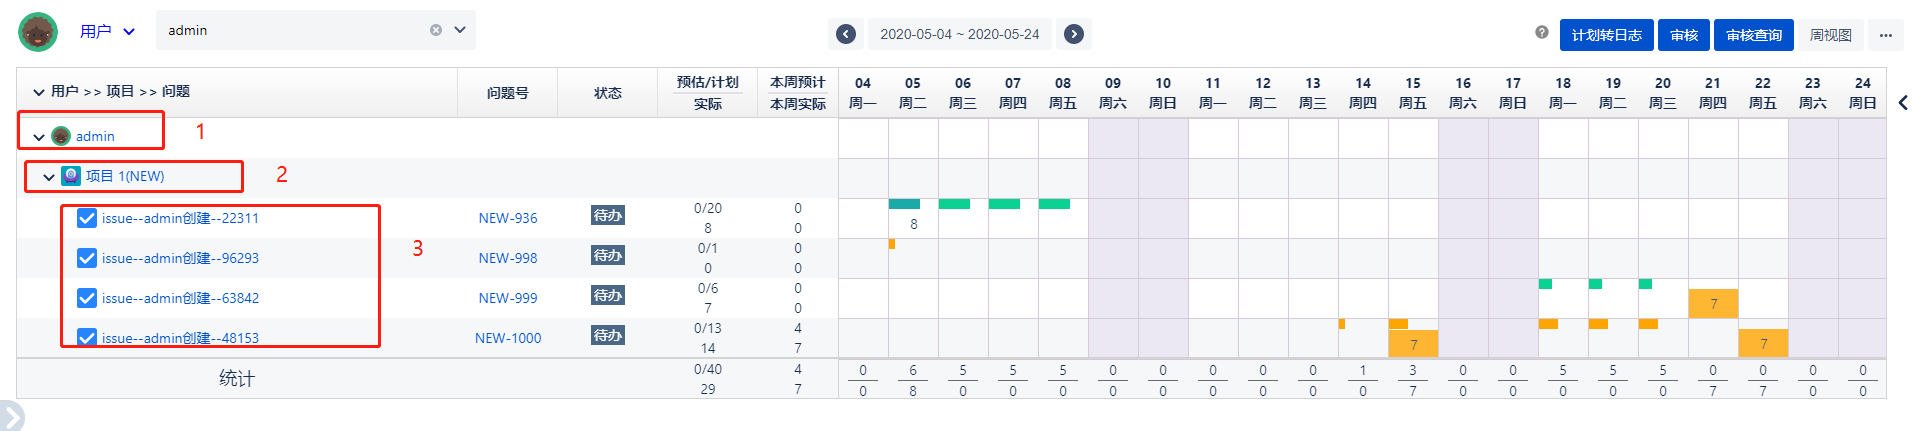Image resolution: width=1920 pixels, height=431 pixels.
Task: Toggle checkbox for issue--admin创建--63842
Action: pyautogui.click(x=87, y=298)
